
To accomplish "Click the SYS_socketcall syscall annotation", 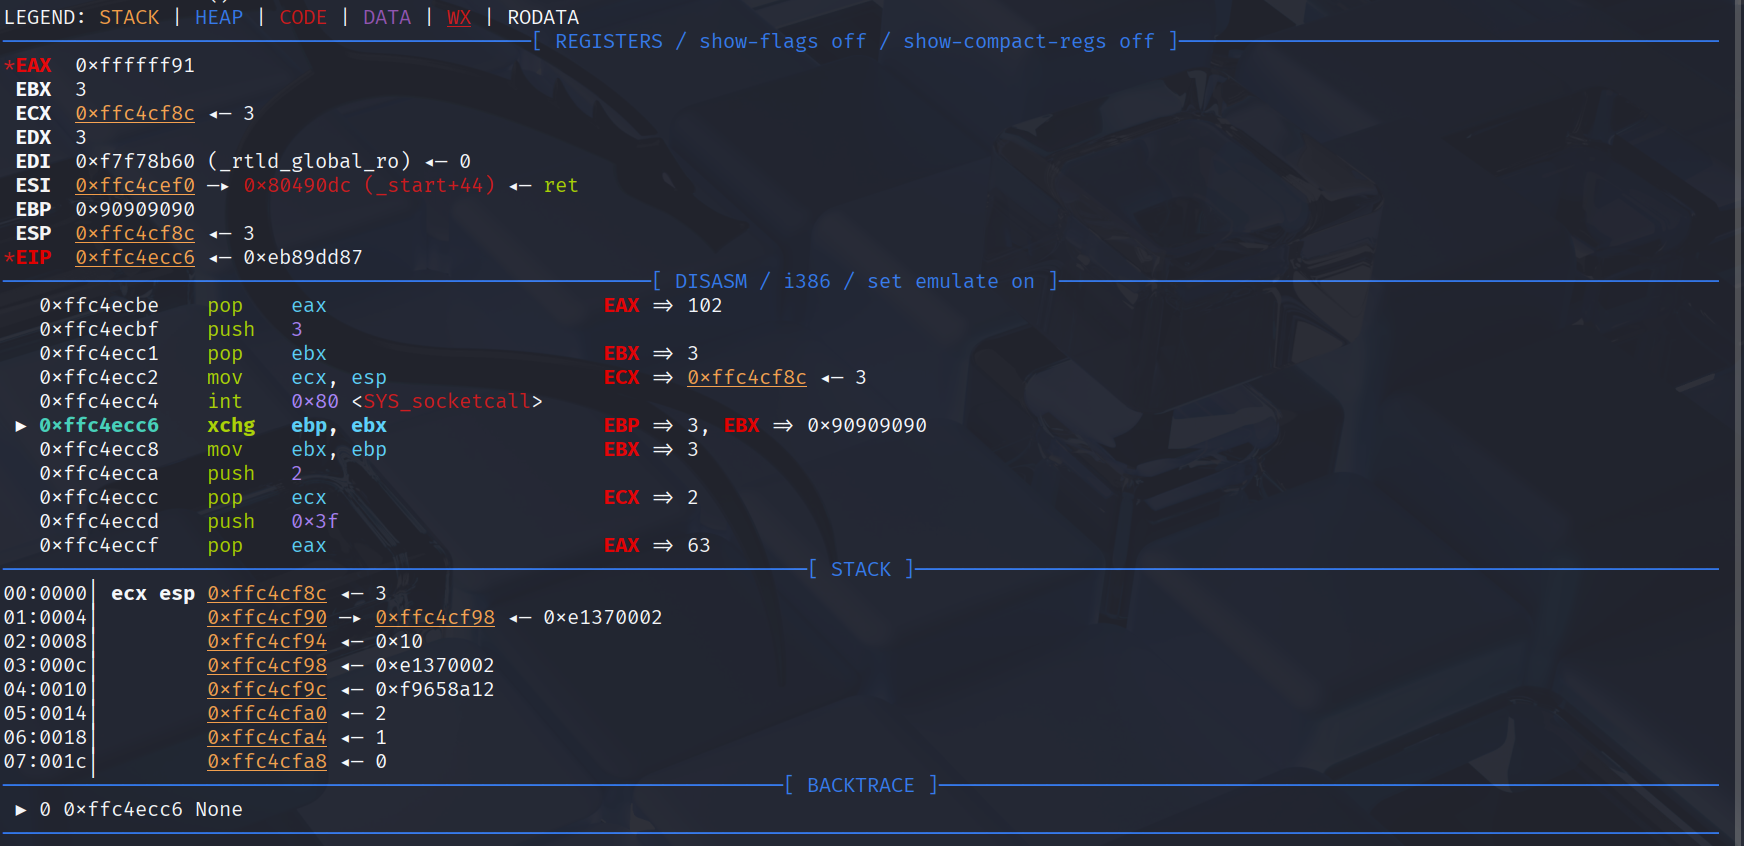I will [446, 402].
